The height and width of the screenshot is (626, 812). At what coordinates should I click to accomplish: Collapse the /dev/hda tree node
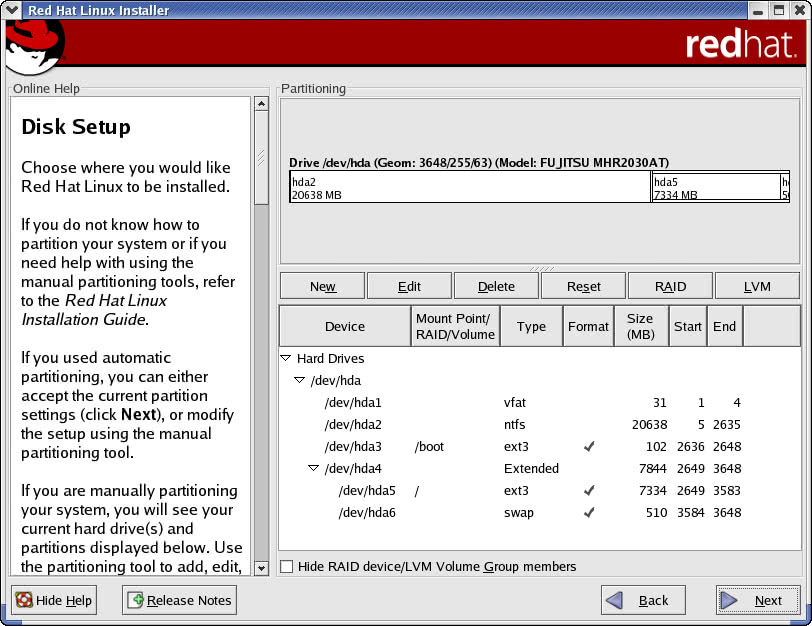(299, 380)
